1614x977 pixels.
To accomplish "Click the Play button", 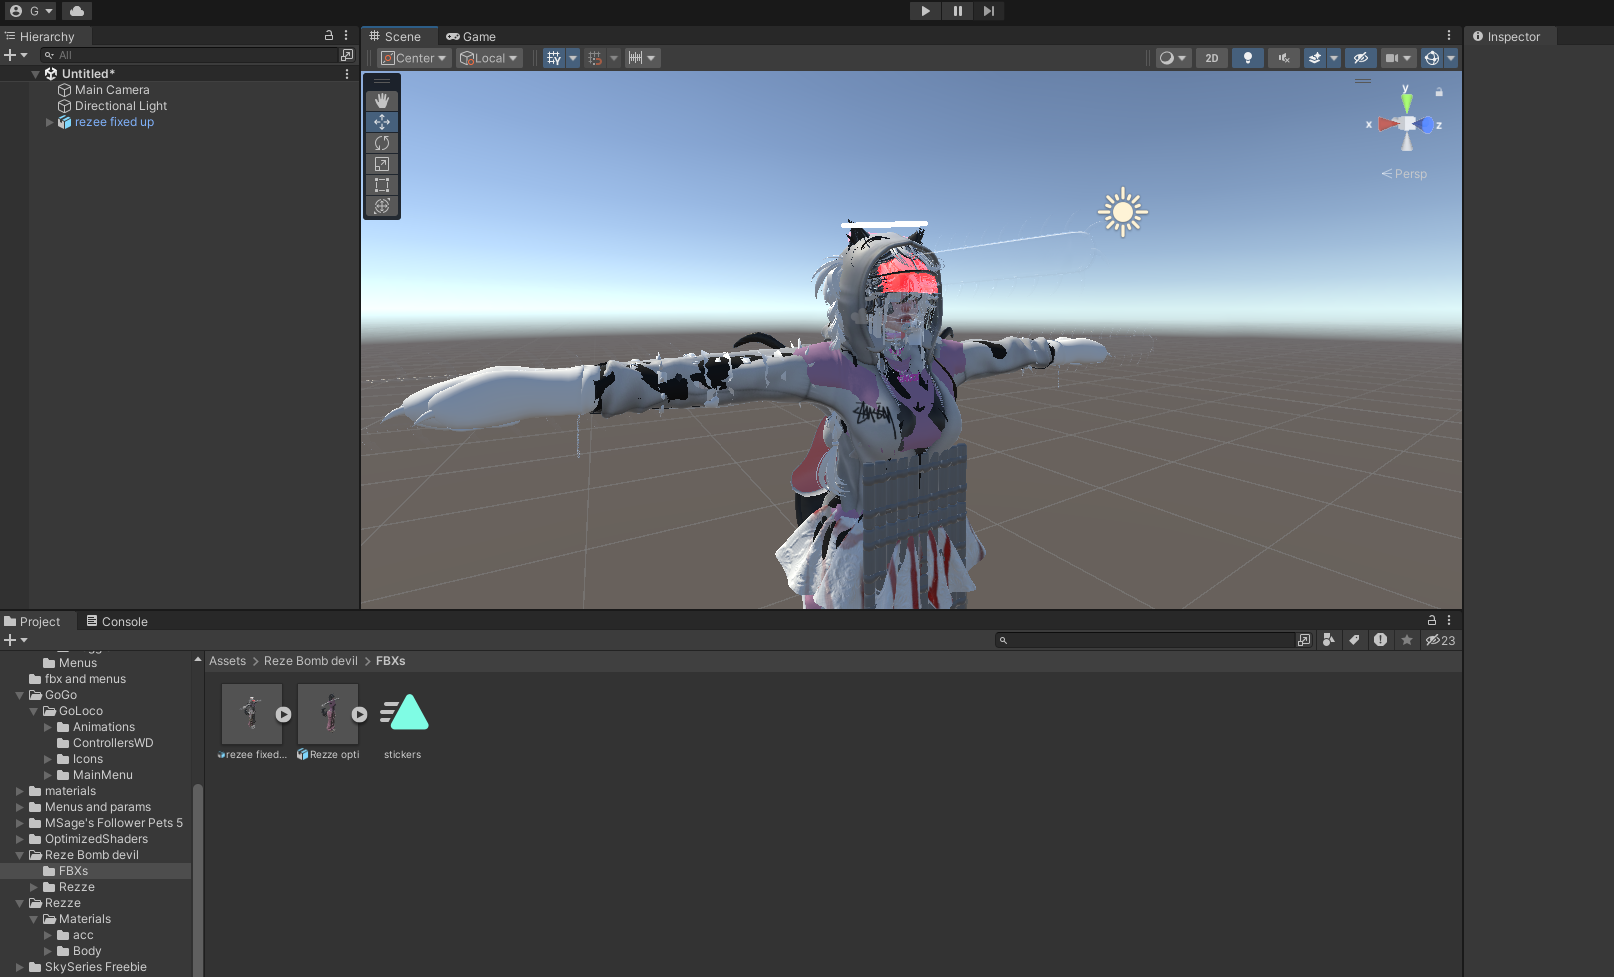I will coord(925,11).
